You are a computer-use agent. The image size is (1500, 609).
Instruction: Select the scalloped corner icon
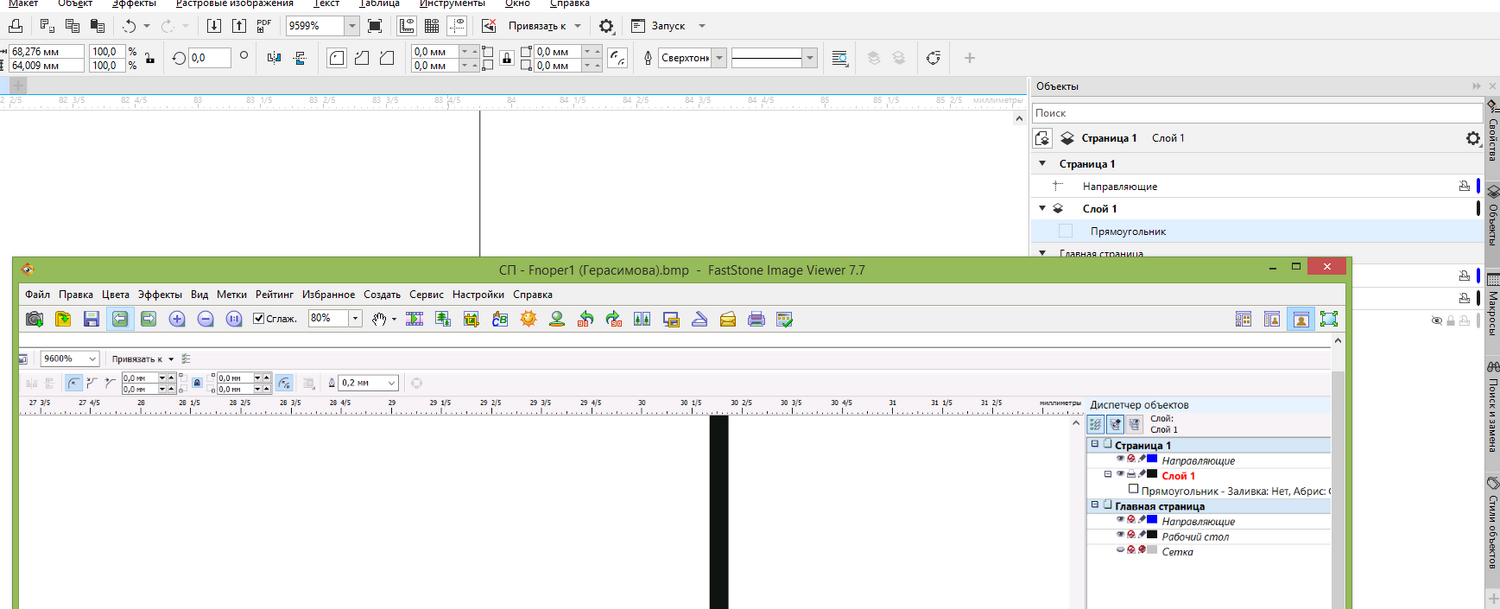[361, 58]
